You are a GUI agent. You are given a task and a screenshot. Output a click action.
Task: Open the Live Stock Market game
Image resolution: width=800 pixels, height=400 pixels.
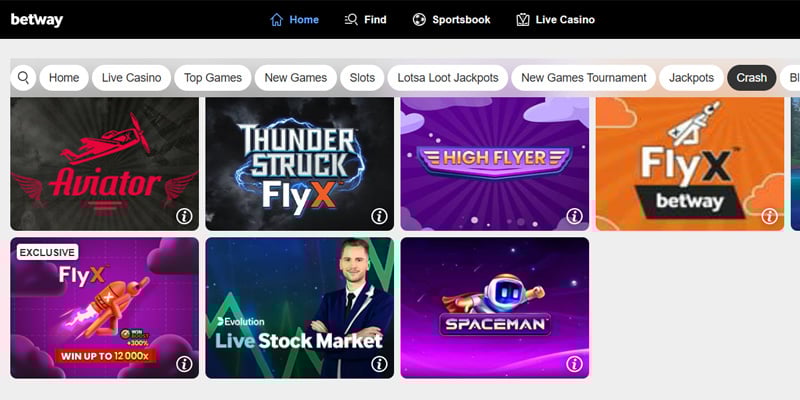299,308
